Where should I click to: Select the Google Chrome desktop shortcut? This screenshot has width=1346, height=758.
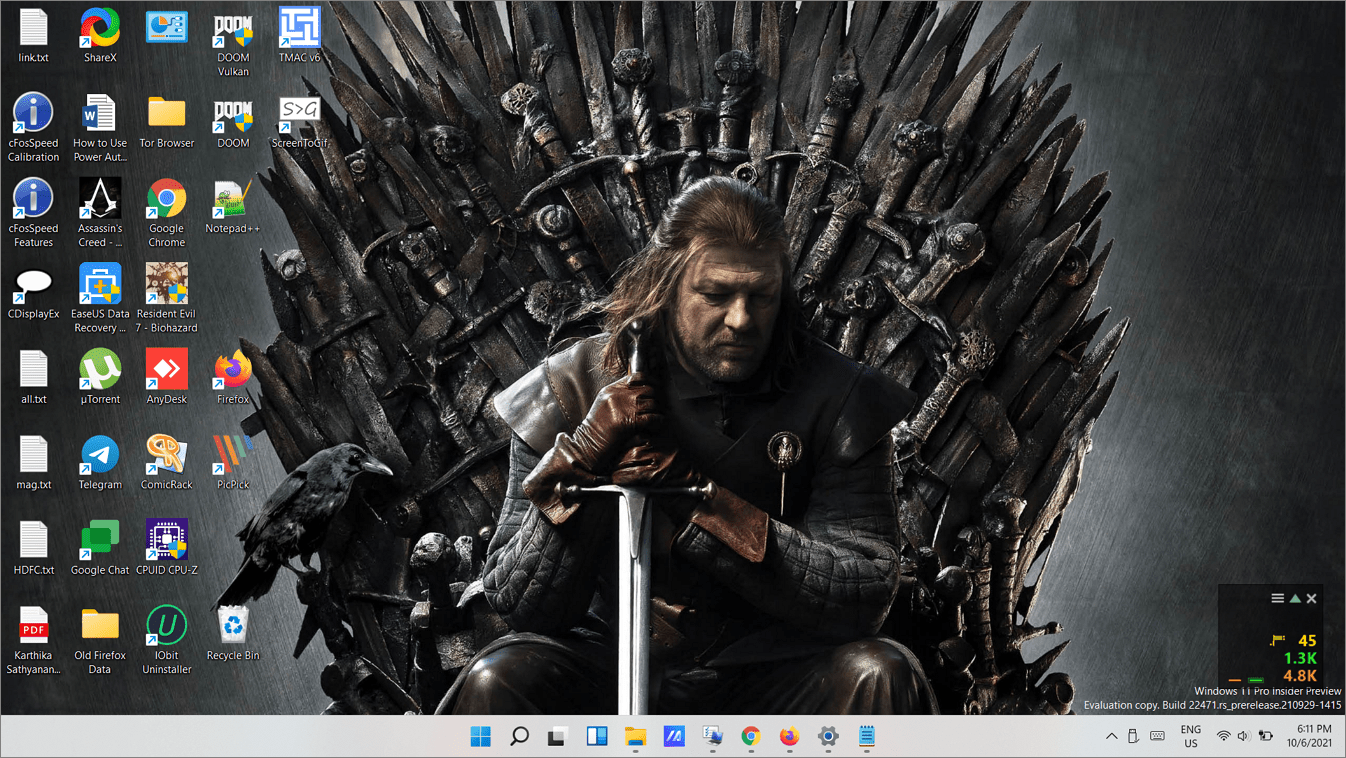click(x=167, y=214)
